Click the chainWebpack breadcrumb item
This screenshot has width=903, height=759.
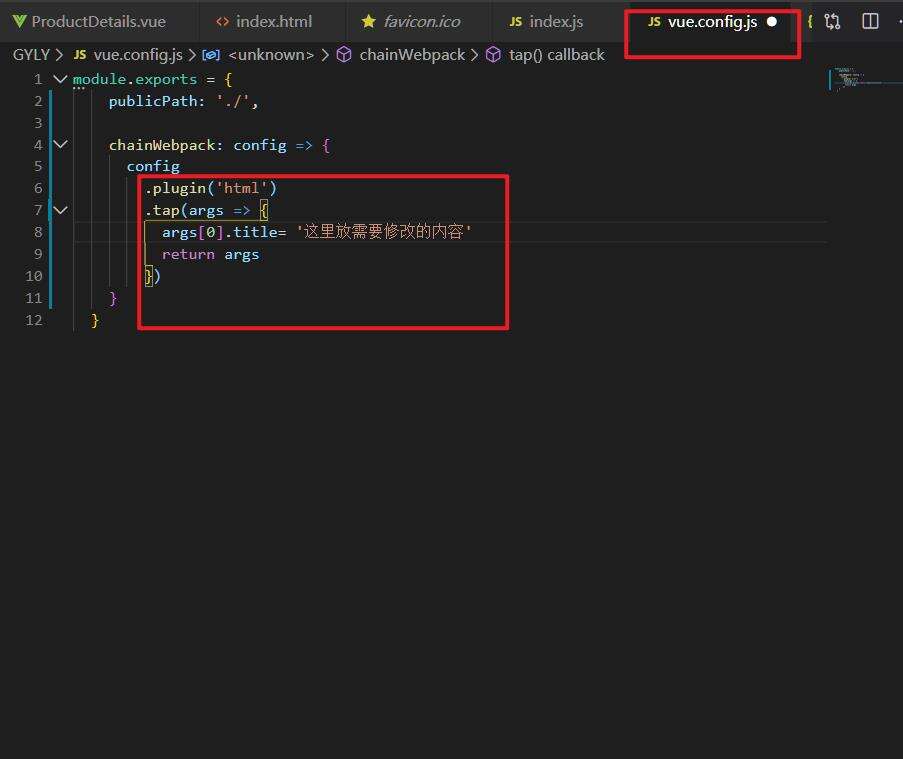tap(412, 55)
